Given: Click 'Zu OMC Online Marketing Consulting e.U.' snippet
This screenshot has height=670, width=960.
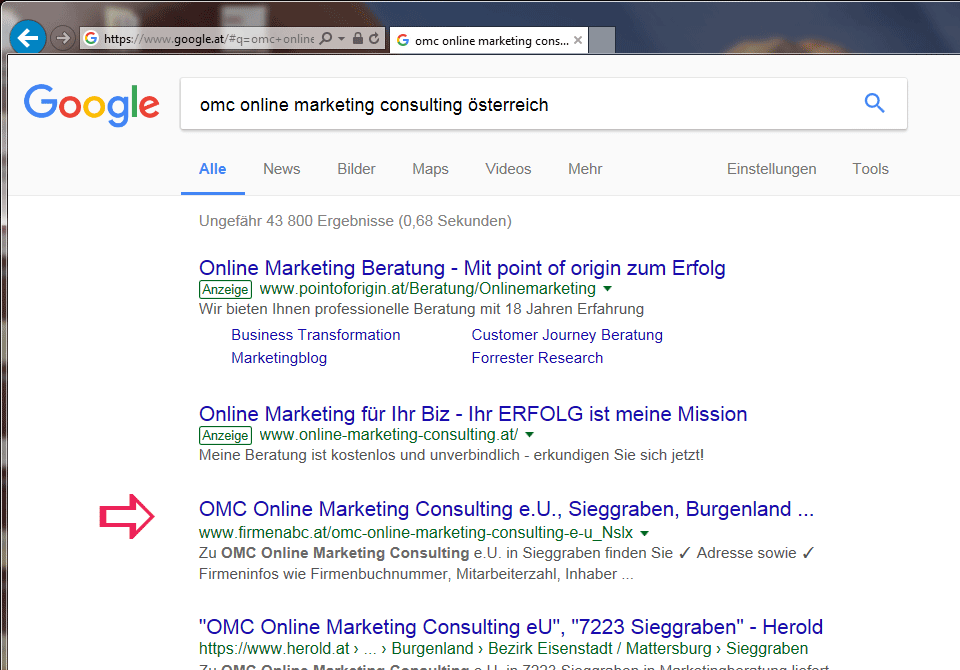Looking at the screenshot, I should click(506, 563).
